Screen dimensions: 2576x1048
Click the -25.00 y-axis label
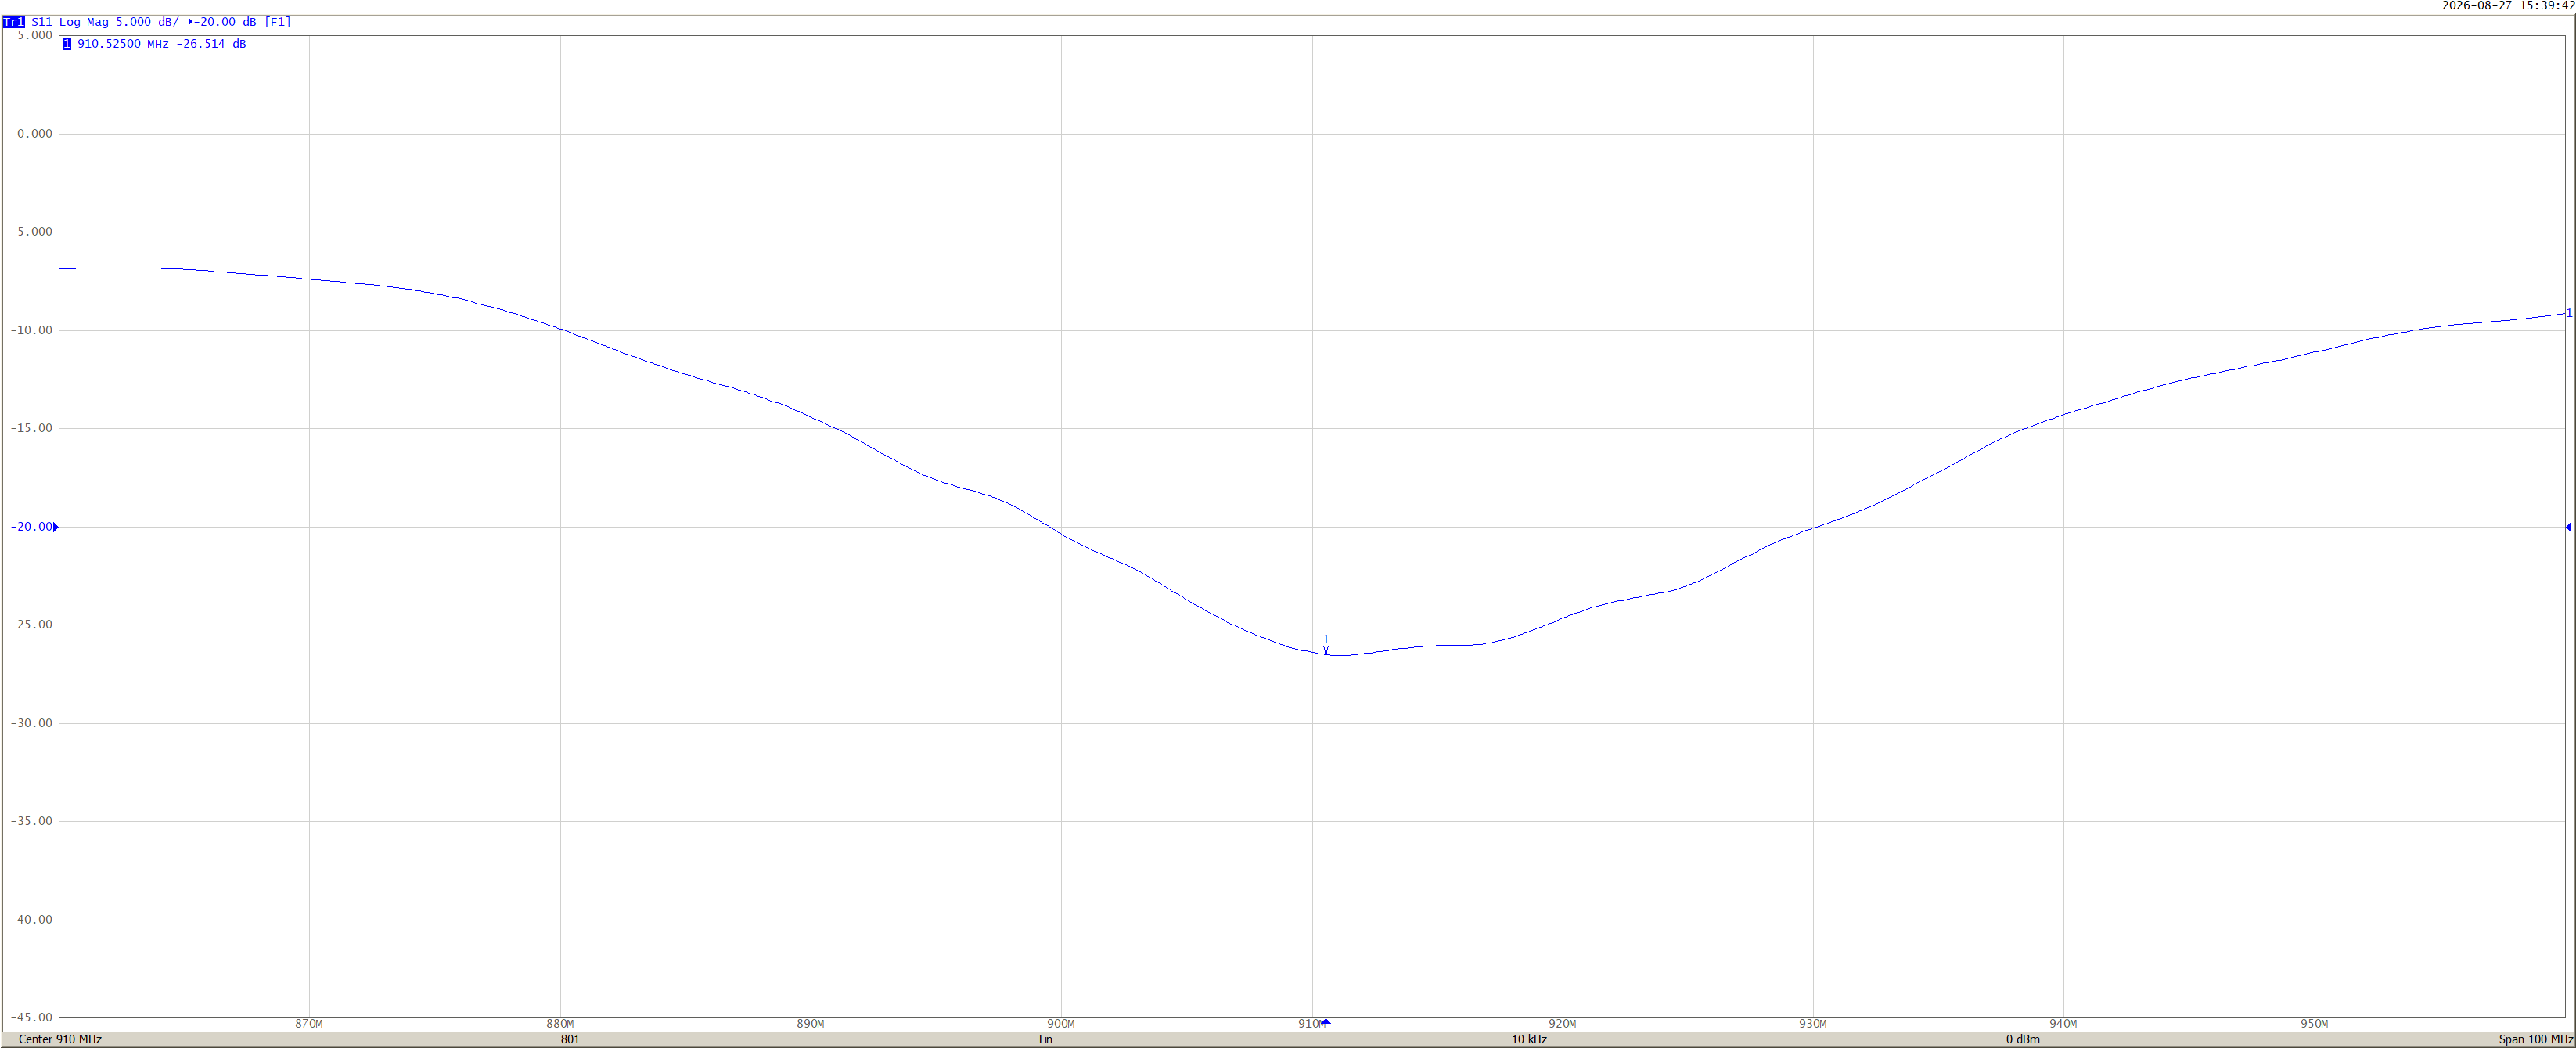click(x=31, y=625)
